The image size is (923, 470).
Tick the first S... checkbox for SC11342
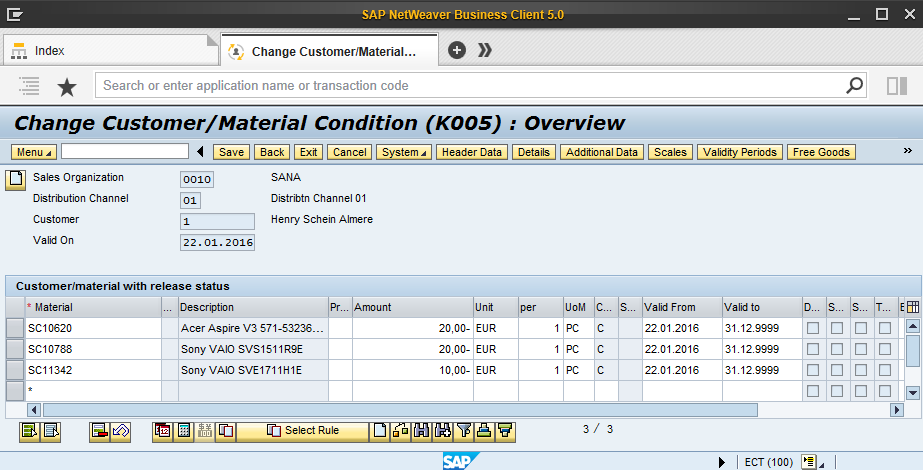click(837, 370)
